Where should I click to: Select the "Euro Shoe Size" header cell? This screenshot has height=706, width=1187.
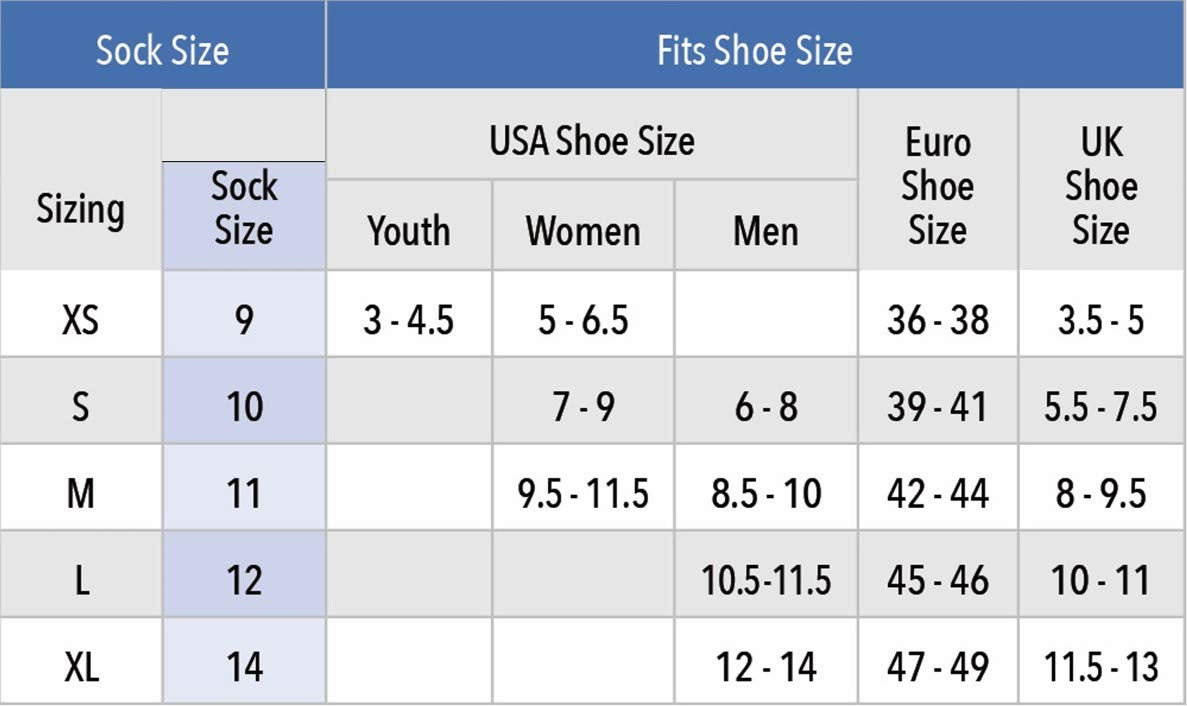pyautogui.click(x=937, y=186)
